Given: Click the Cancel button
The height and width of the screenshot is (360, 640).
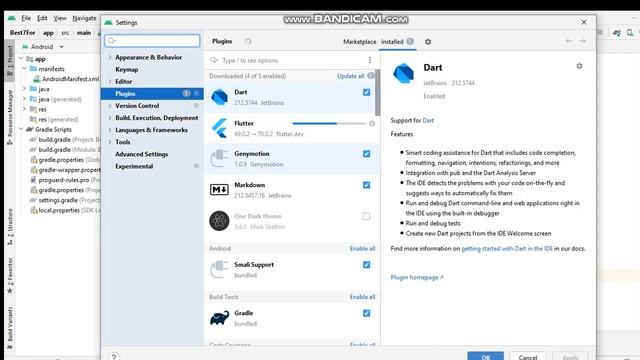Looking at the screenshot, I should coord(528,356).
